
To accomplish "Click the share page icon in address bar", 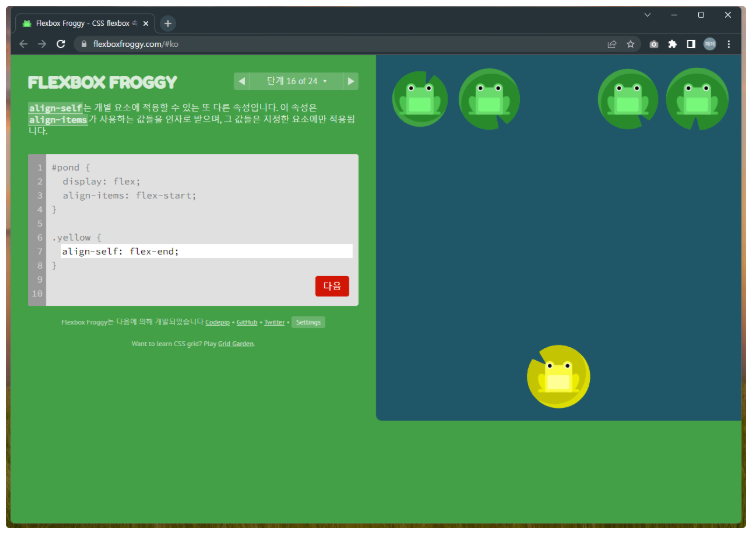I will (612, 44).
